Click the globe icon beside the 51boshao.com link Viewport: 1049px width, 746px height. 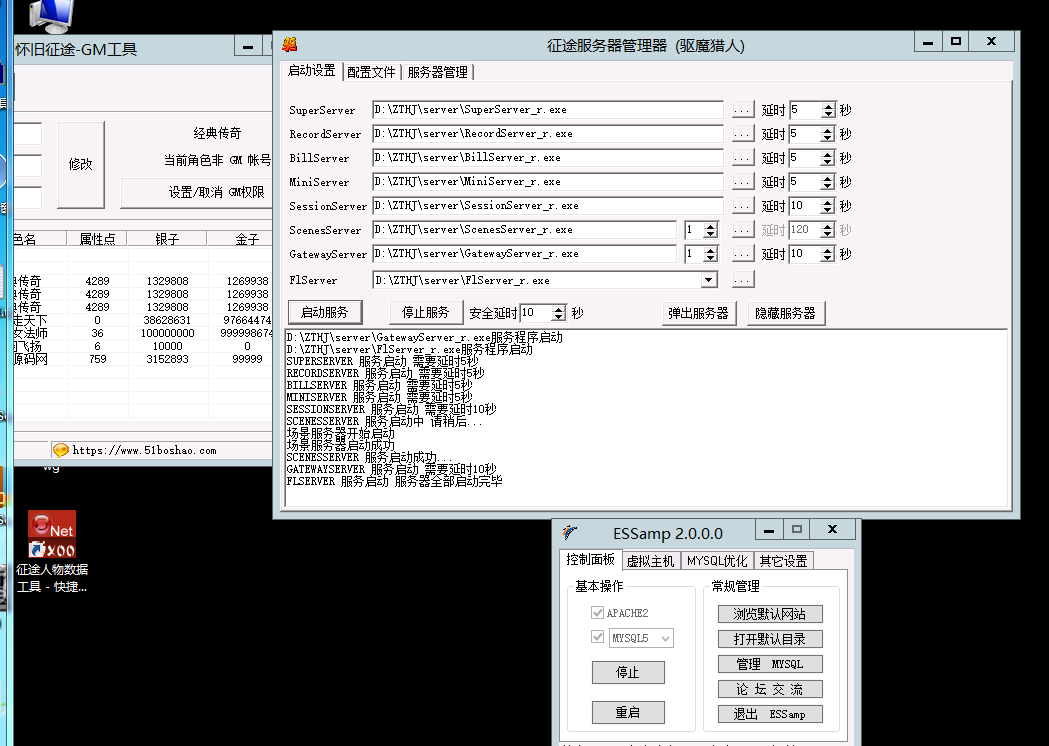click(x=60, y=449)
